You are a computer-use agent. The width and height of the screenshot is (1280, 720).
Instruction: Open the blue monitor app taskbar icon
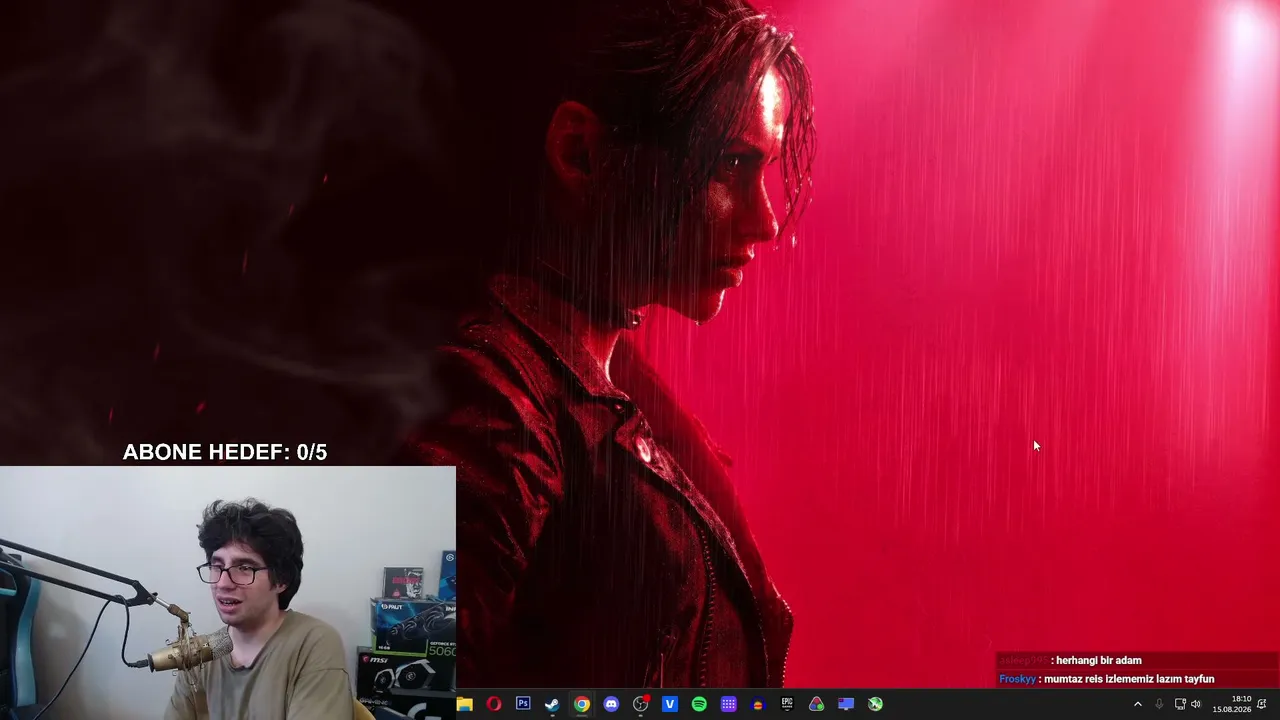846,704
